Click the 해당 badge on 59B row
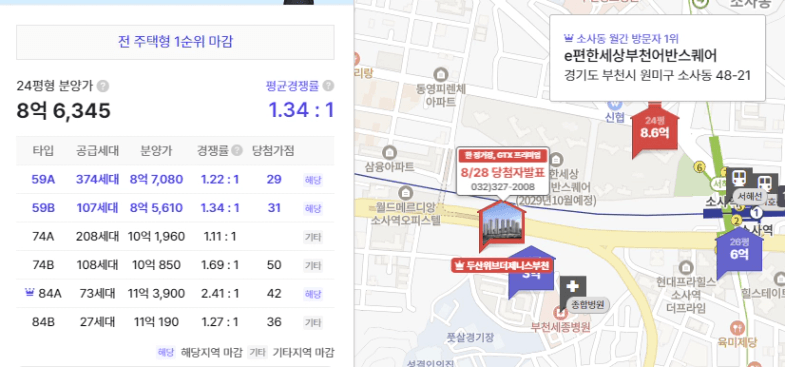The height and width of the screenshot is (367, 785). tap(313, 208)
